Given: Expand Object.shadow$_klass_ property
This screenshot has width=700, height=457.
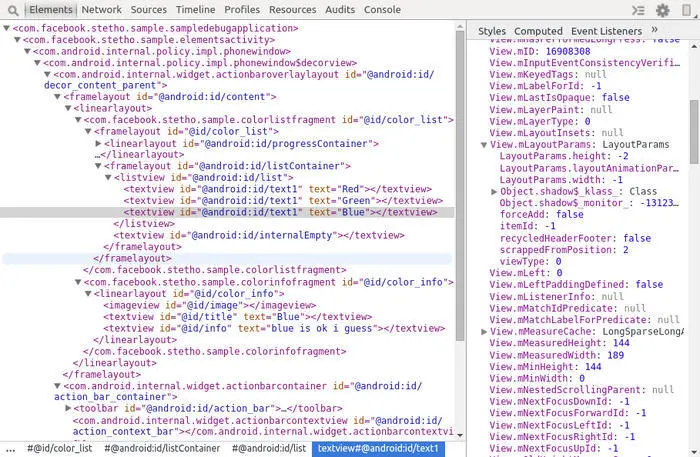Looking at the screenshot, I should [x=494, y=191].
